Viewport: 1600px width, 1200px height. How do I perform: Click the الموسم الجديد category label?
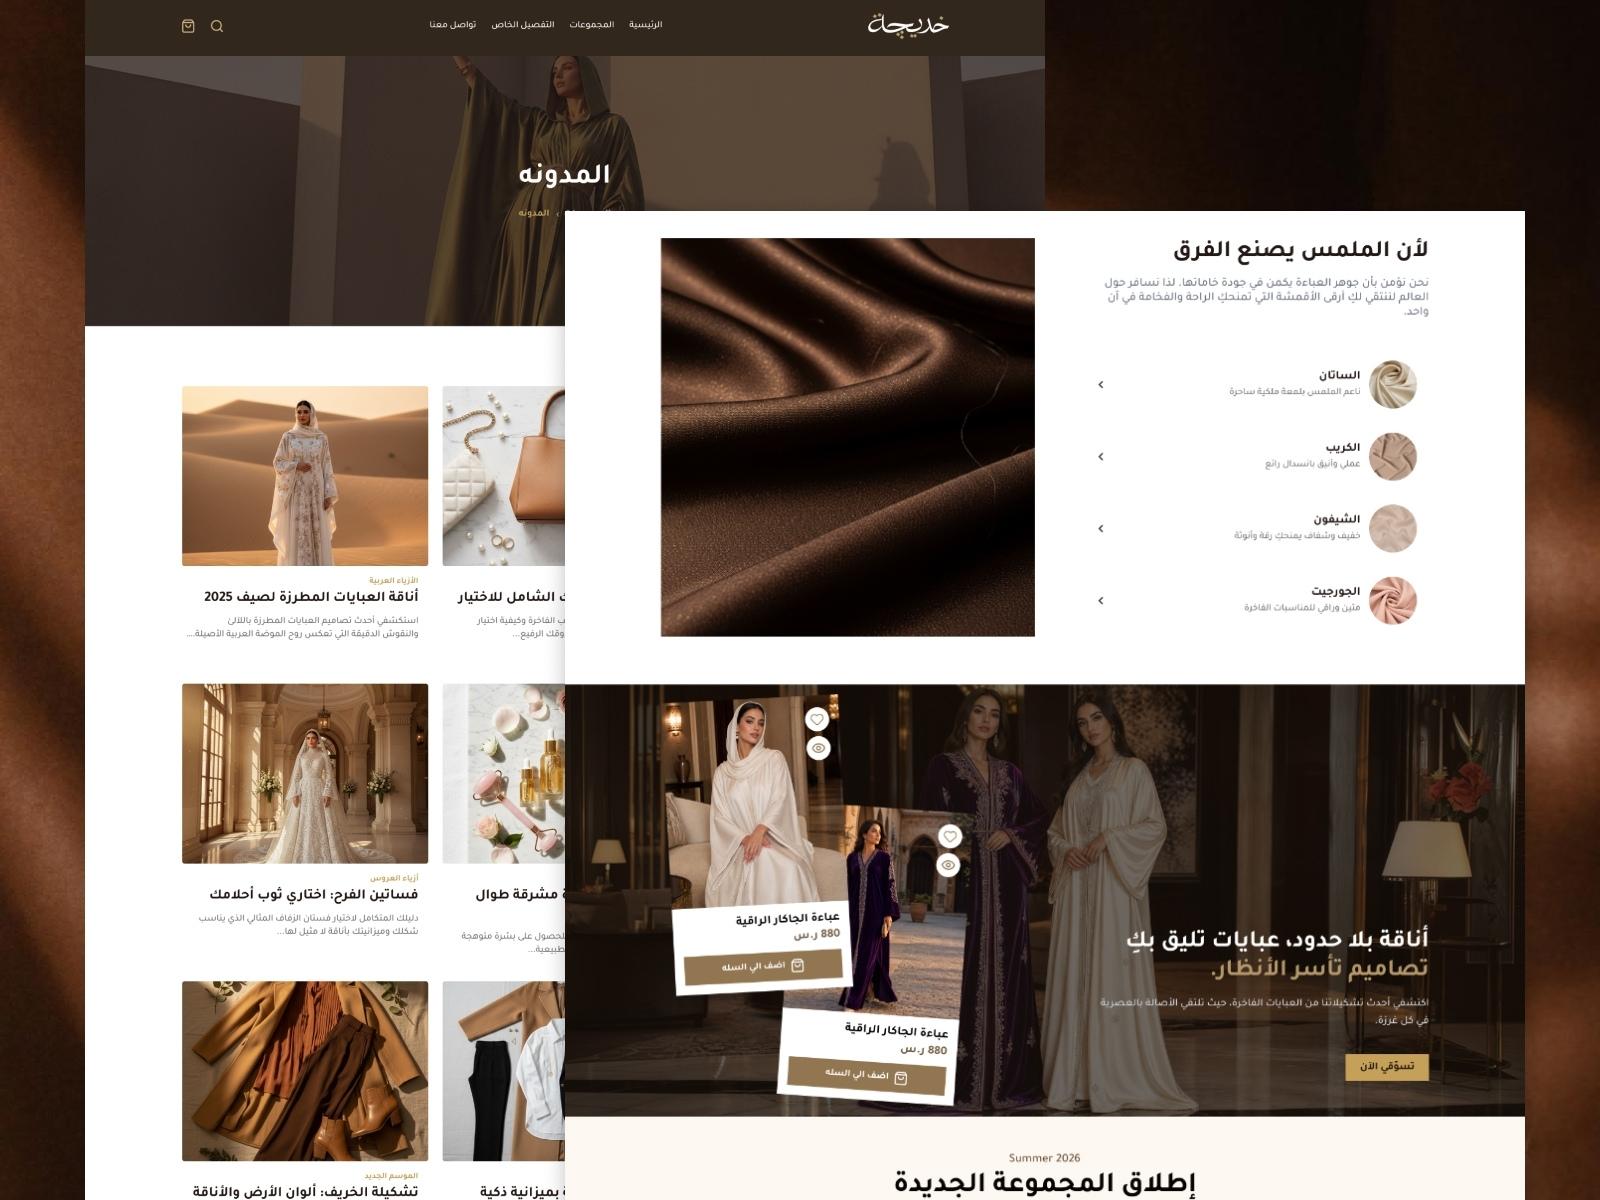[391, 1176]
